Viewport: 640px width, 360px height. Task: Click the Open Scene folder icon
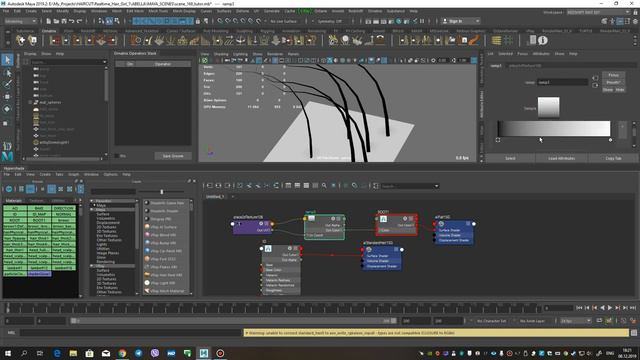(56, 21)
